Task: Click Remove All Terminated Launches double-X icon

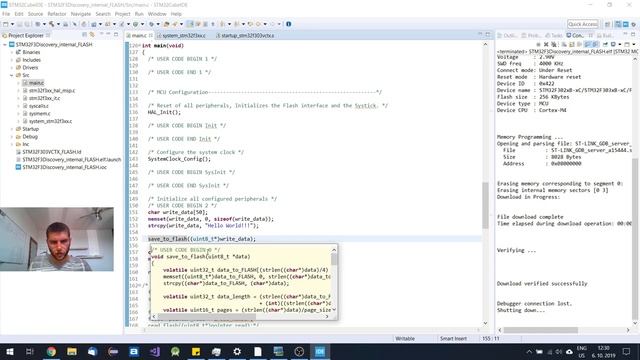Action: click(554, 44)
